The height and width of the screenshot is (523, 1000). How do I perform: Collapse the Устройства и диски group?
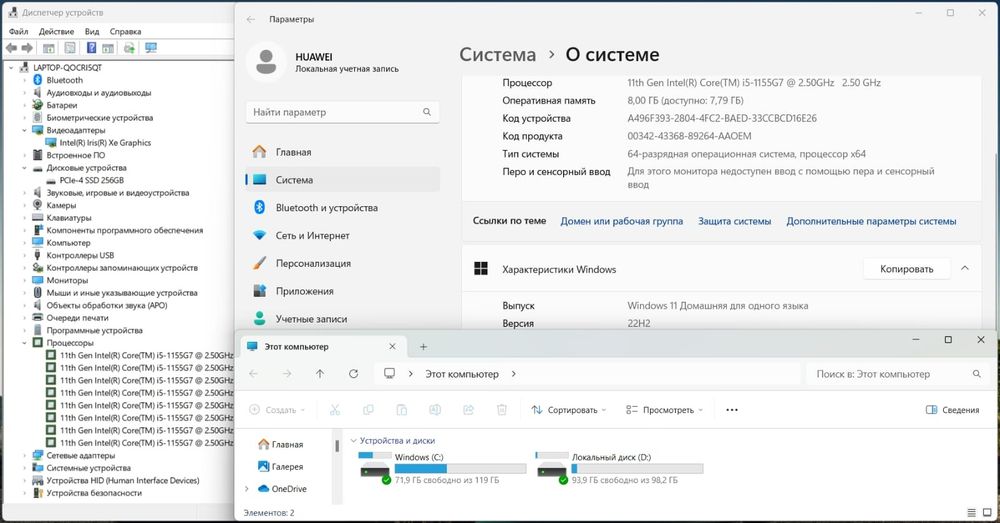click(353, 441)
